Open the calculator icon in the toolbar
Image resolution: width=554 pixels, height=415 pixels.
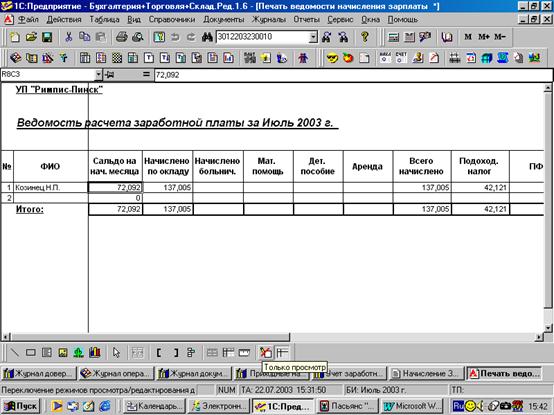point(394,37)
